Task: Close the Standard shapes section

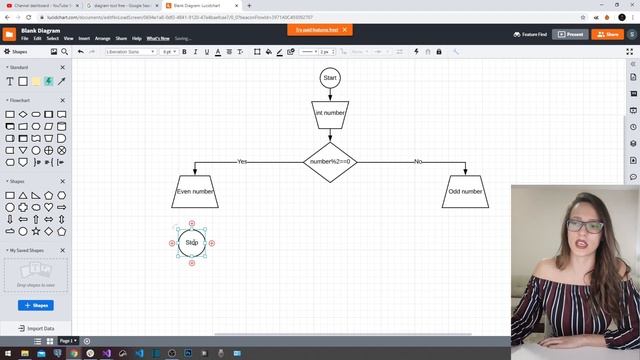Action: [62, 67]
